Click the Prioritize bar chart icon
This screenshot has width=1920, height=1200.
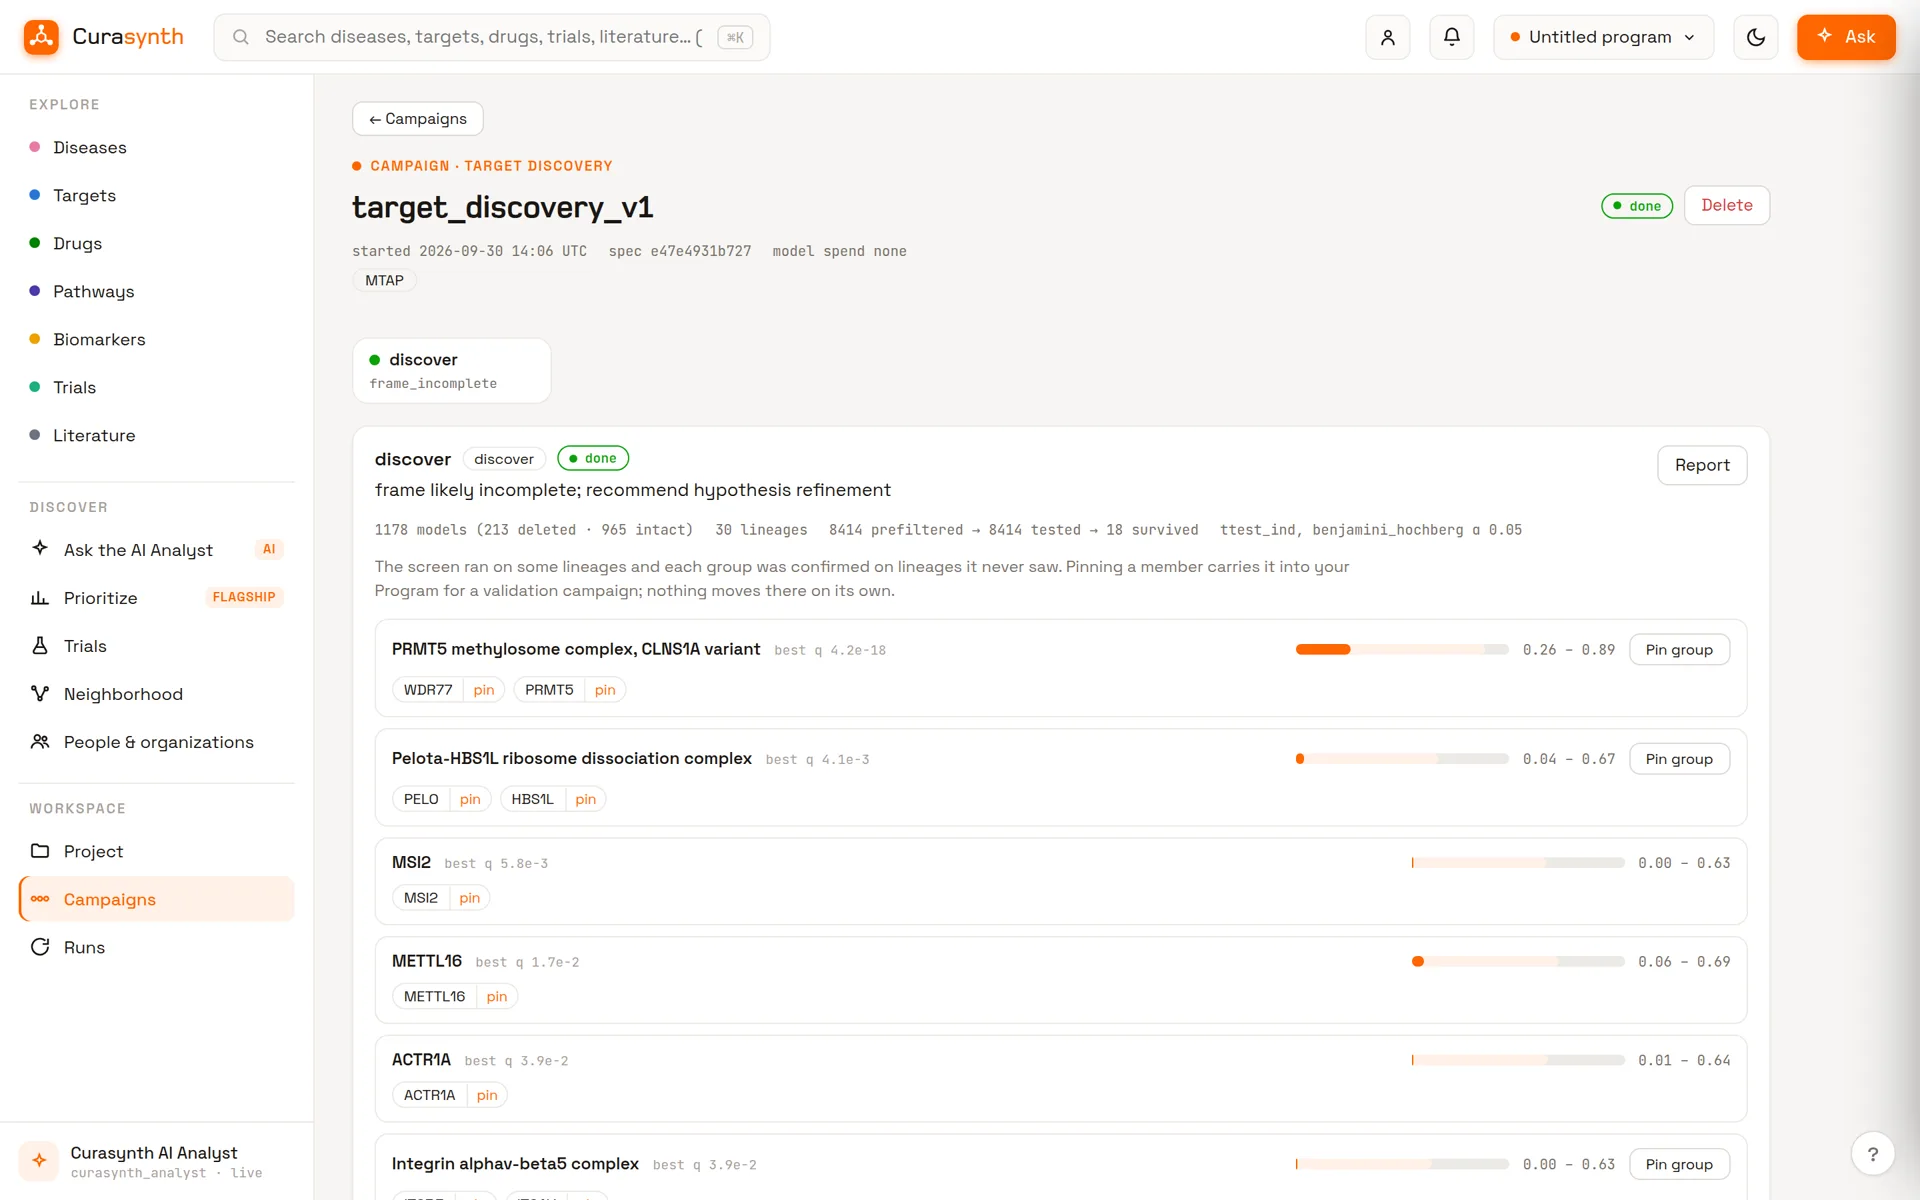tap(40, 597)
